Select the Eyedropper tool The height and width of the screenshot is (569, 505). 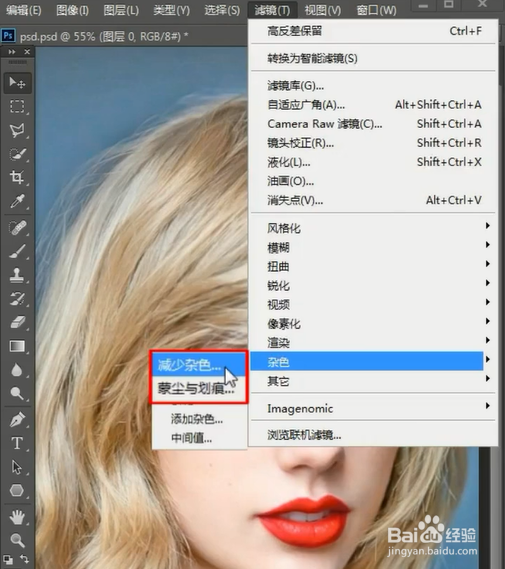click(x=17, y=201)
